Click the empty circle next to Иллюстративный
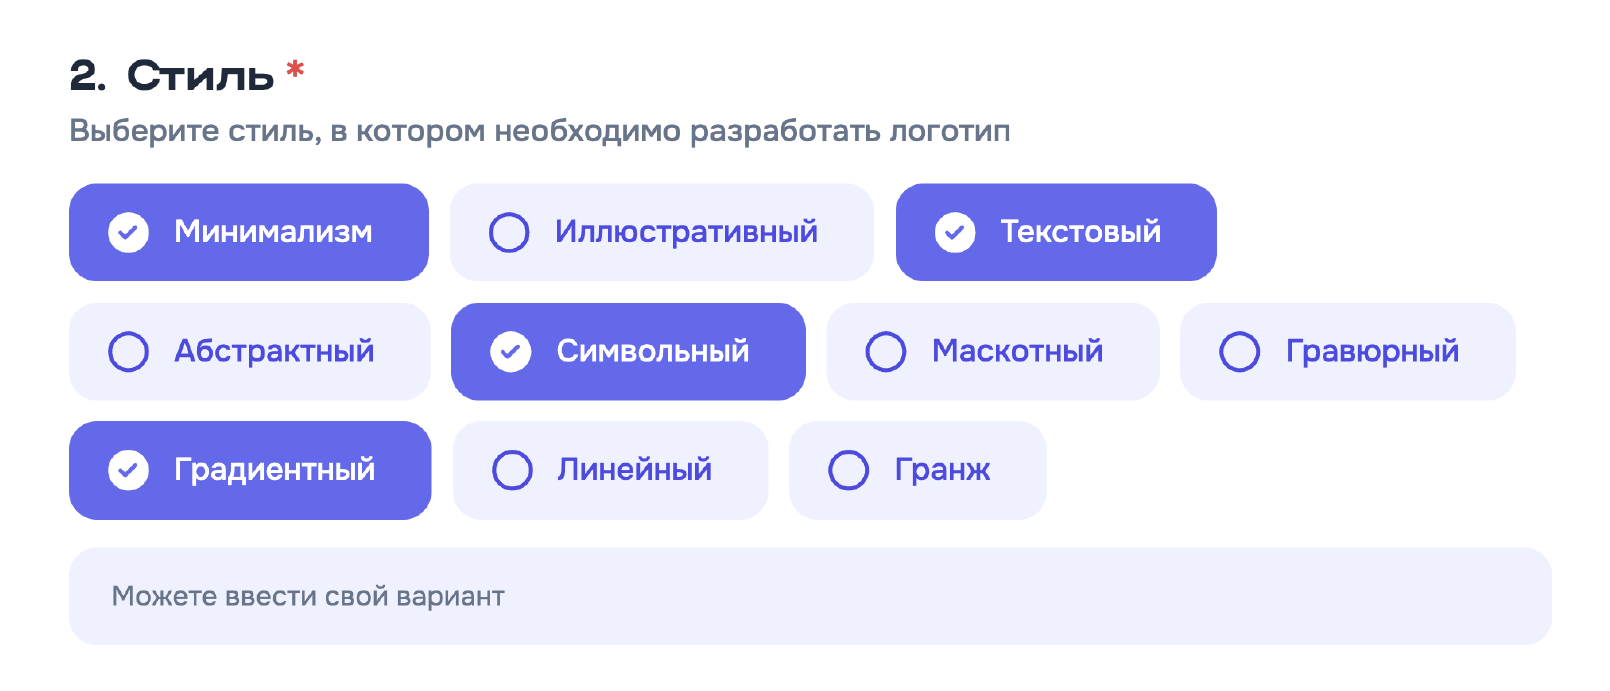The width and height of the screenshot is (1610, 691). coord(510,232)
